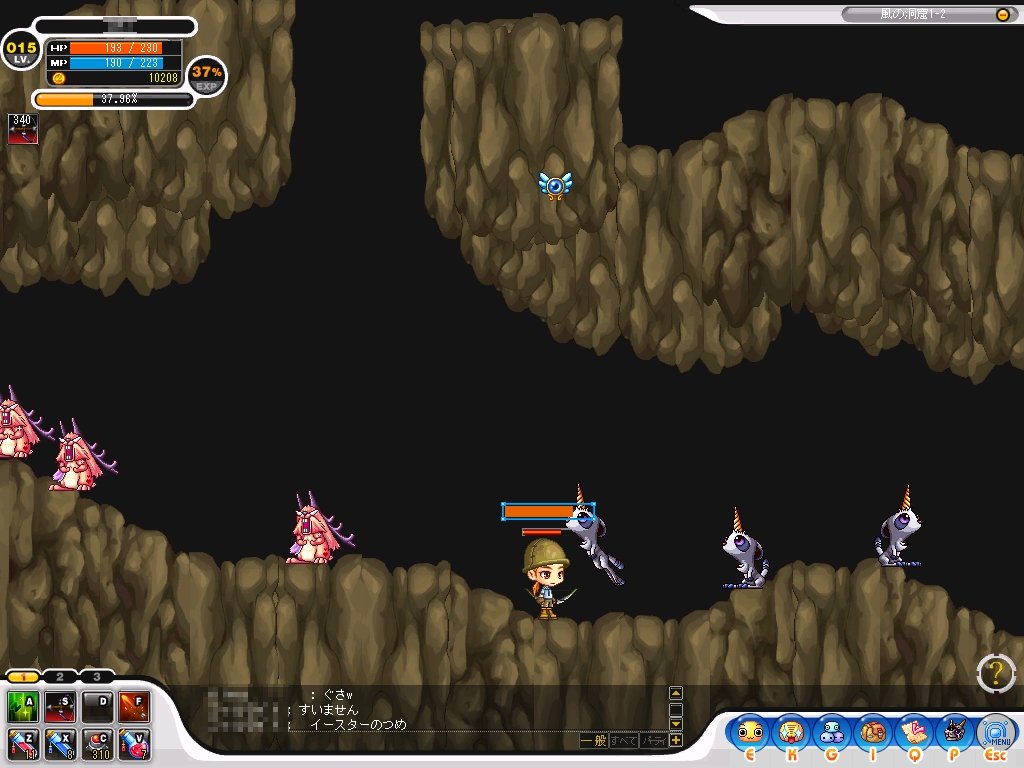Click the map title 風の洞窟1-2
Screen dimensions: 1024x768
[x=912, y=14]
